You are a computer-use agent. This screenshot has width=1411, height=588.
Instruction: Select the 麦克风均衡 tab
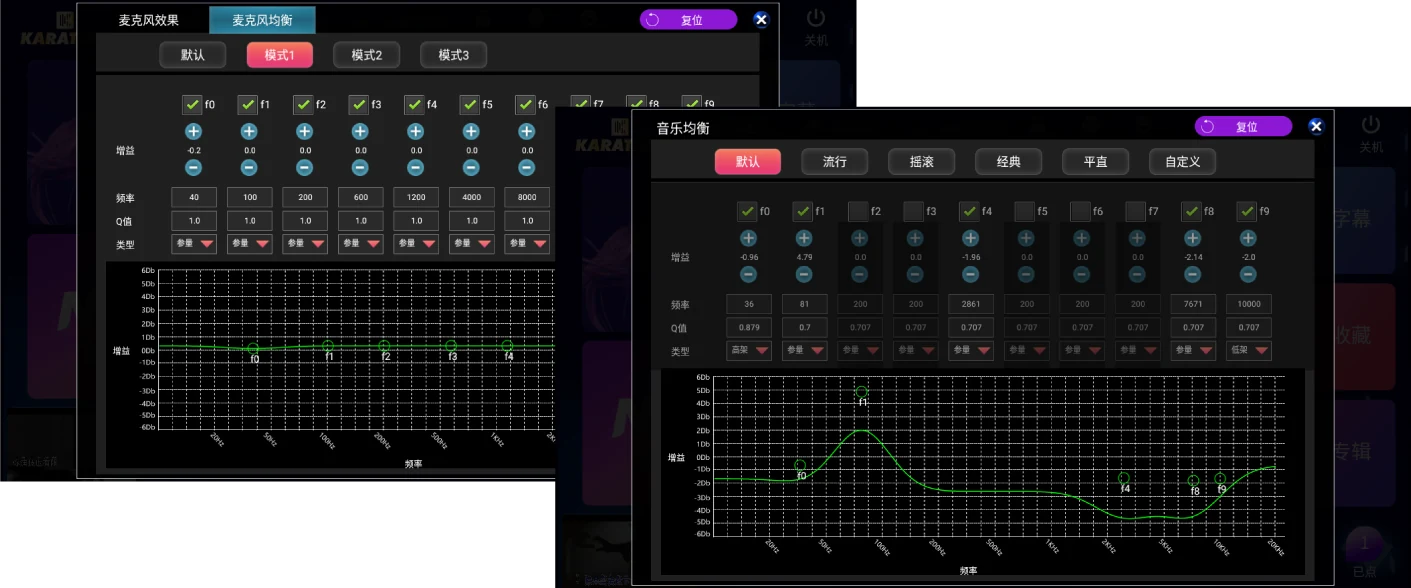click(262, 20)
